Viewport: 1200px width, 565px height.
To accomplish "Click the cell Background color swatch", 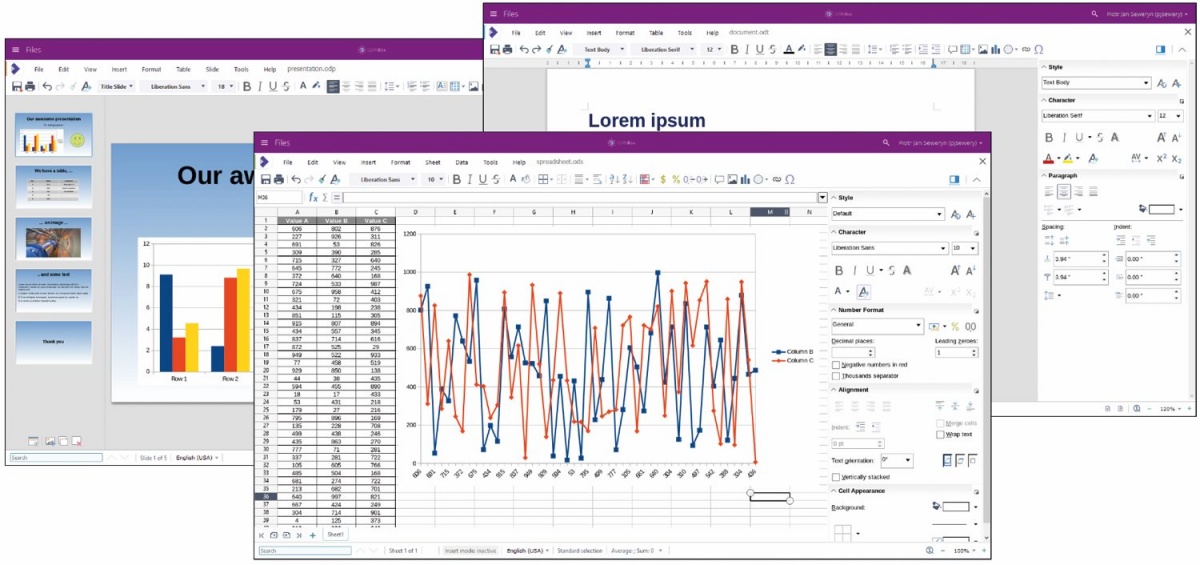I will tap(956, 507).
